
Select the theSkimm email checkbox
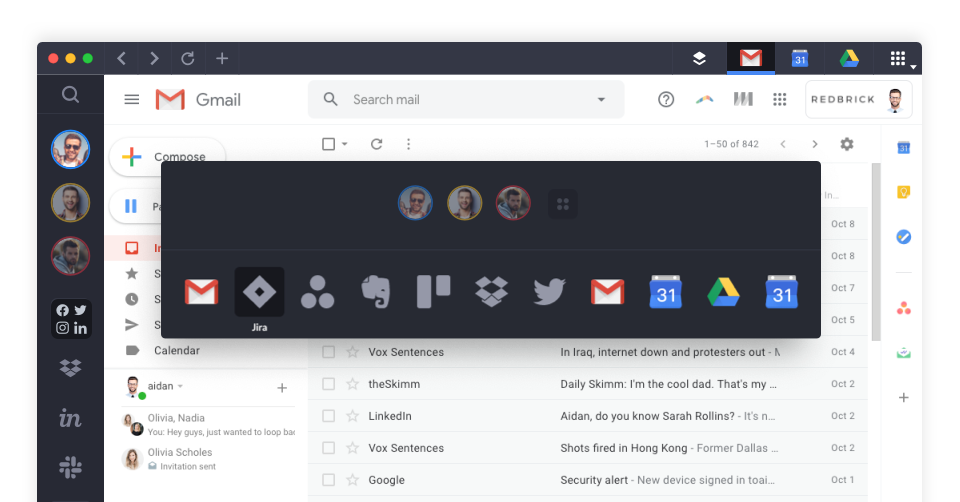[329, 384]
